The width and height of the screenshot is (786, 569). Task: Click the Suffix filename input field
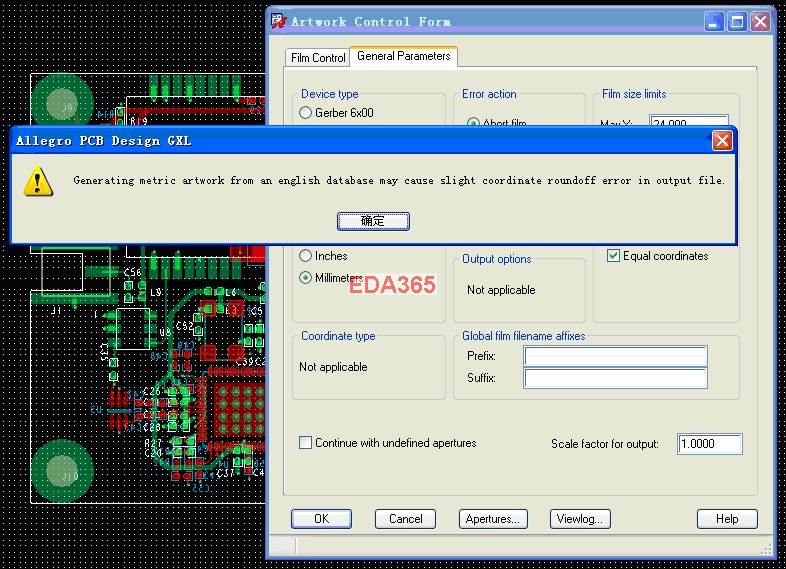(616, 378)
